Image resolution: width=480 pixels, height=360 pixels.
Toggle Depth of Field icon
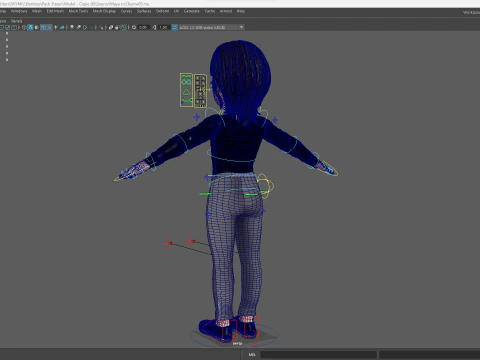(92, 27)
